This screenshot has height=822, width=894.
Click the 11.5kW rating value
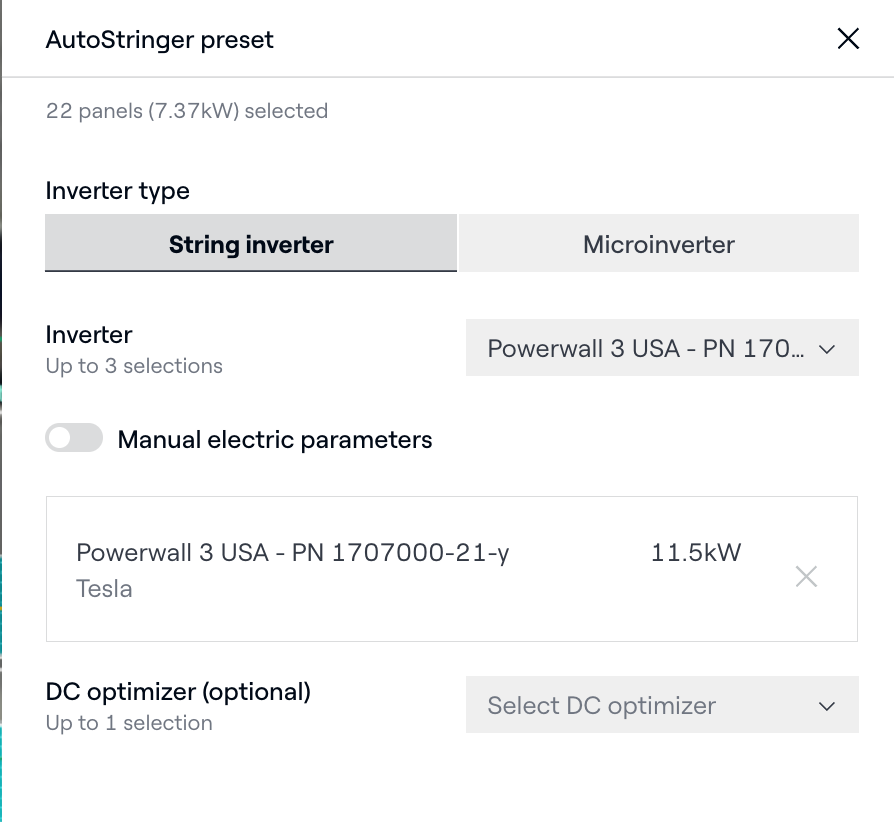[x=696, y=553]
